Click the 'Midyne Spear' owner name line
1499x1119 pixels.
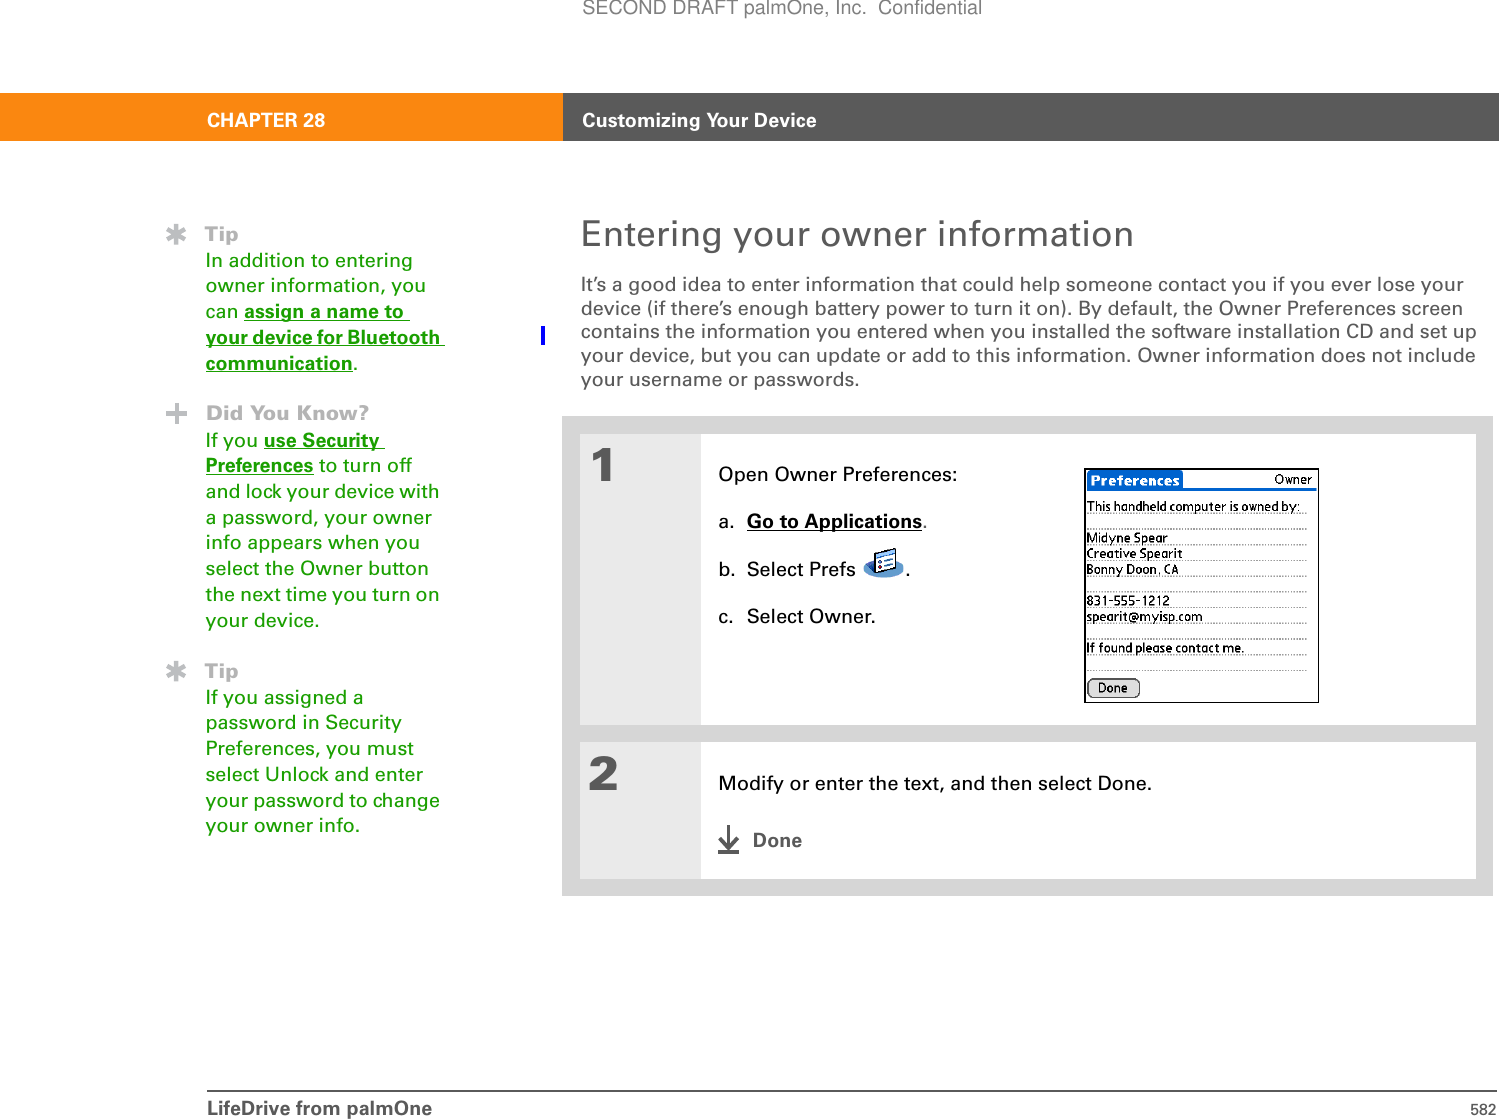pyautogui.click(x=1127, y=538)
